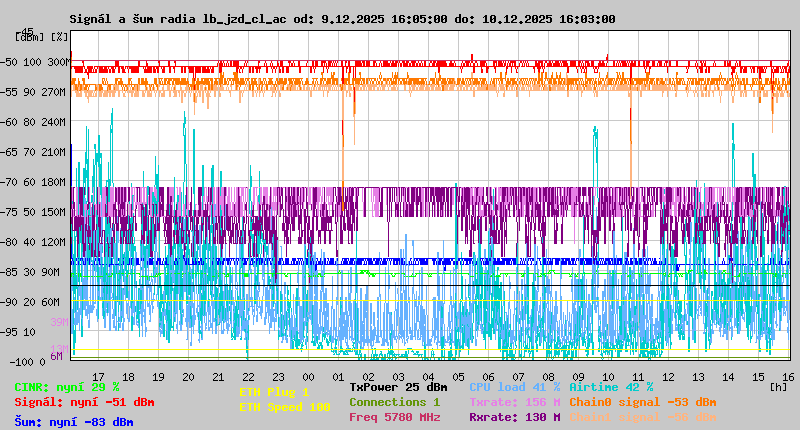Image resolution: width=800 pixels, height=430 pixels.
Task: Select the 17 hour tick on the time axis
Action: (97, 376)
